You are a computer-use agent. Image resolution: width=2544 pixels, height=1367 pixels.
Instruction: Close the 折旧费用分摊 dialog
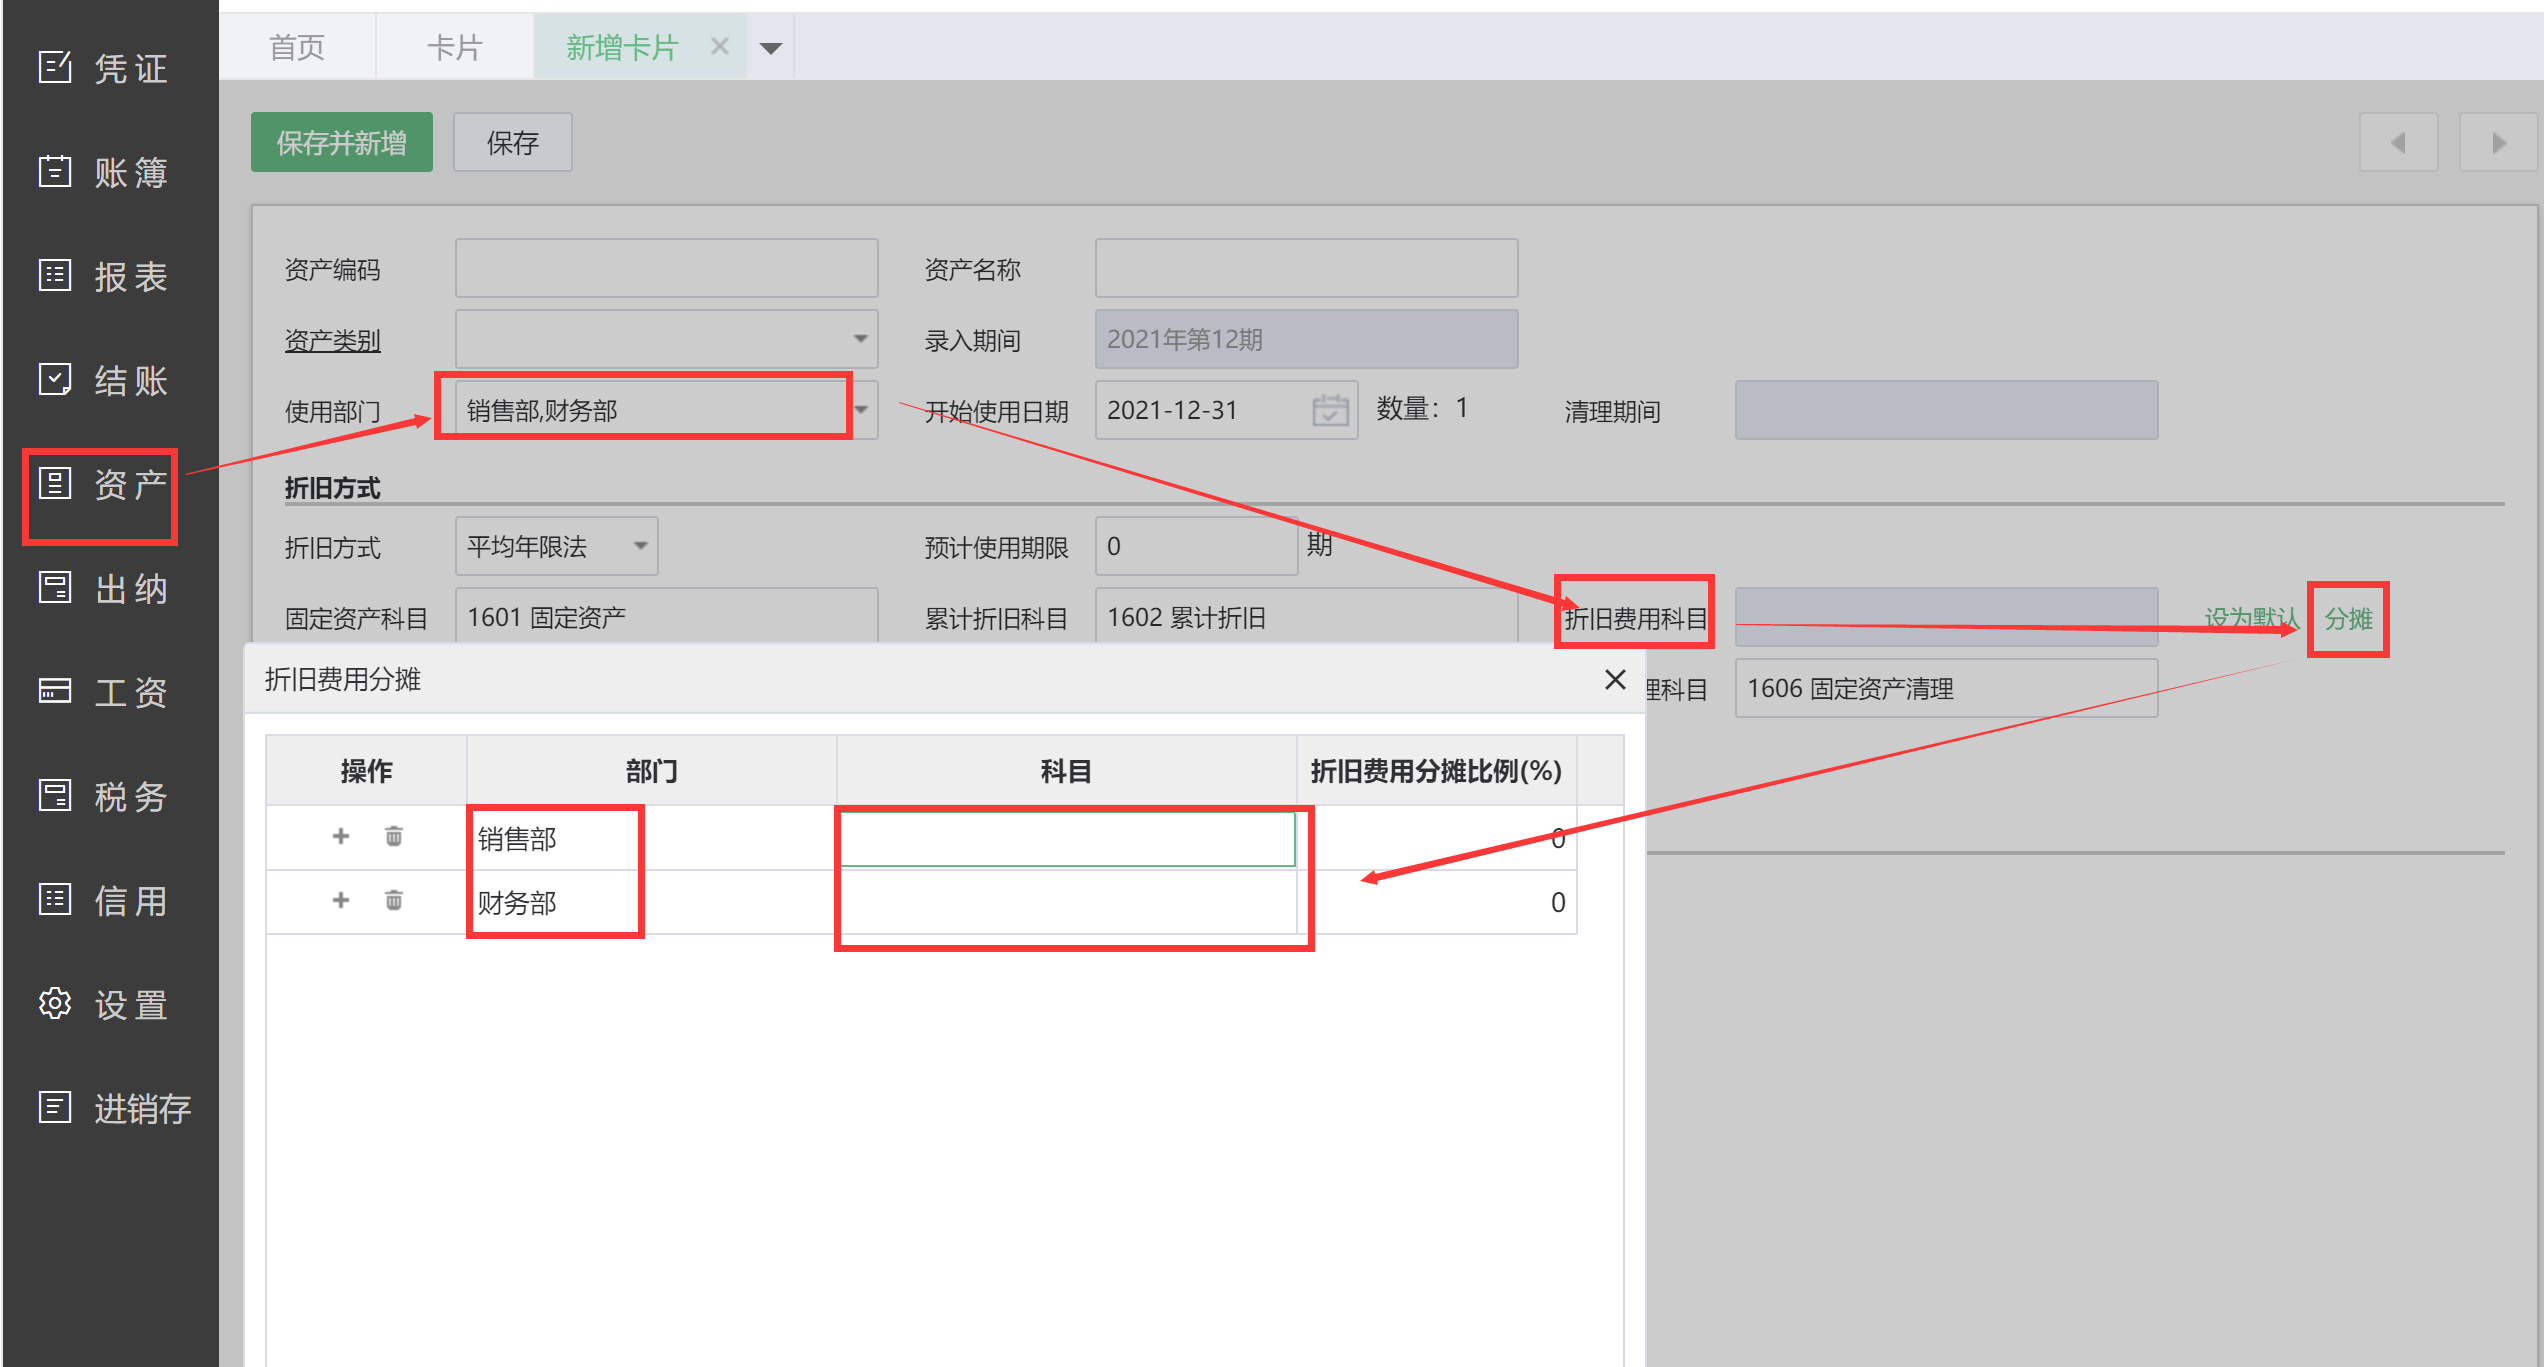click(1614, 680)
